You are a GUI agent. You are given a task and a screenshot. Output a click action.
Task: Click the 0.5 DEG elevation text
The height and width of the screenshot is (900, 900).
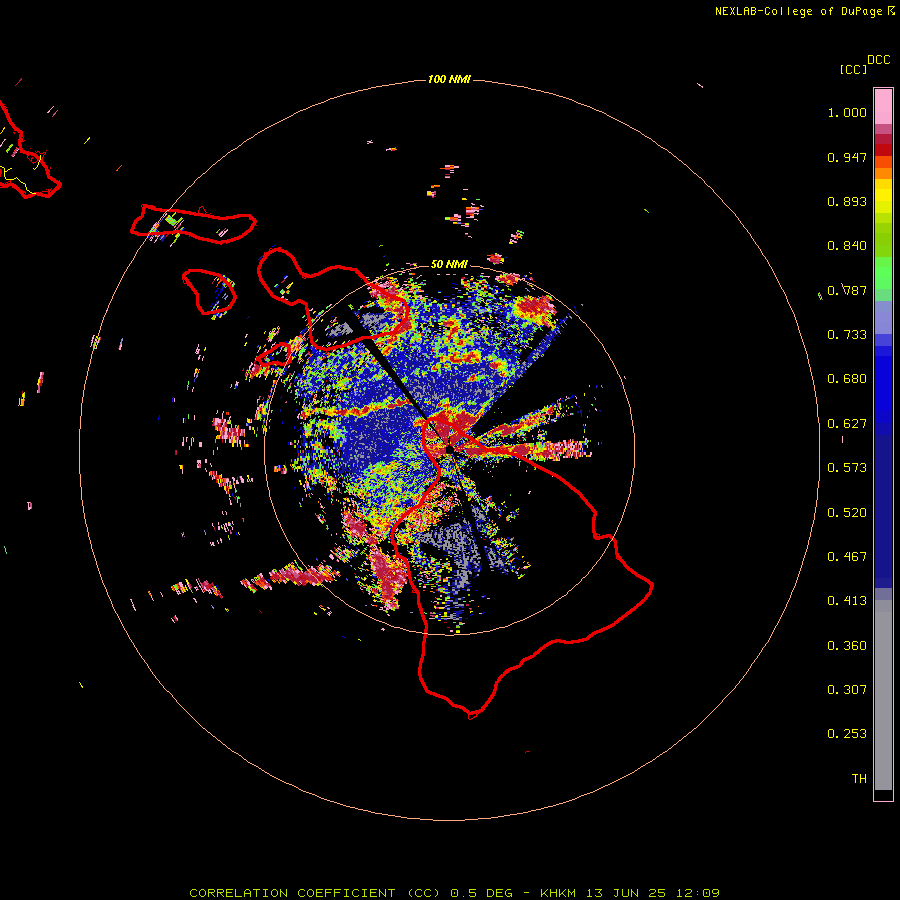482,893
